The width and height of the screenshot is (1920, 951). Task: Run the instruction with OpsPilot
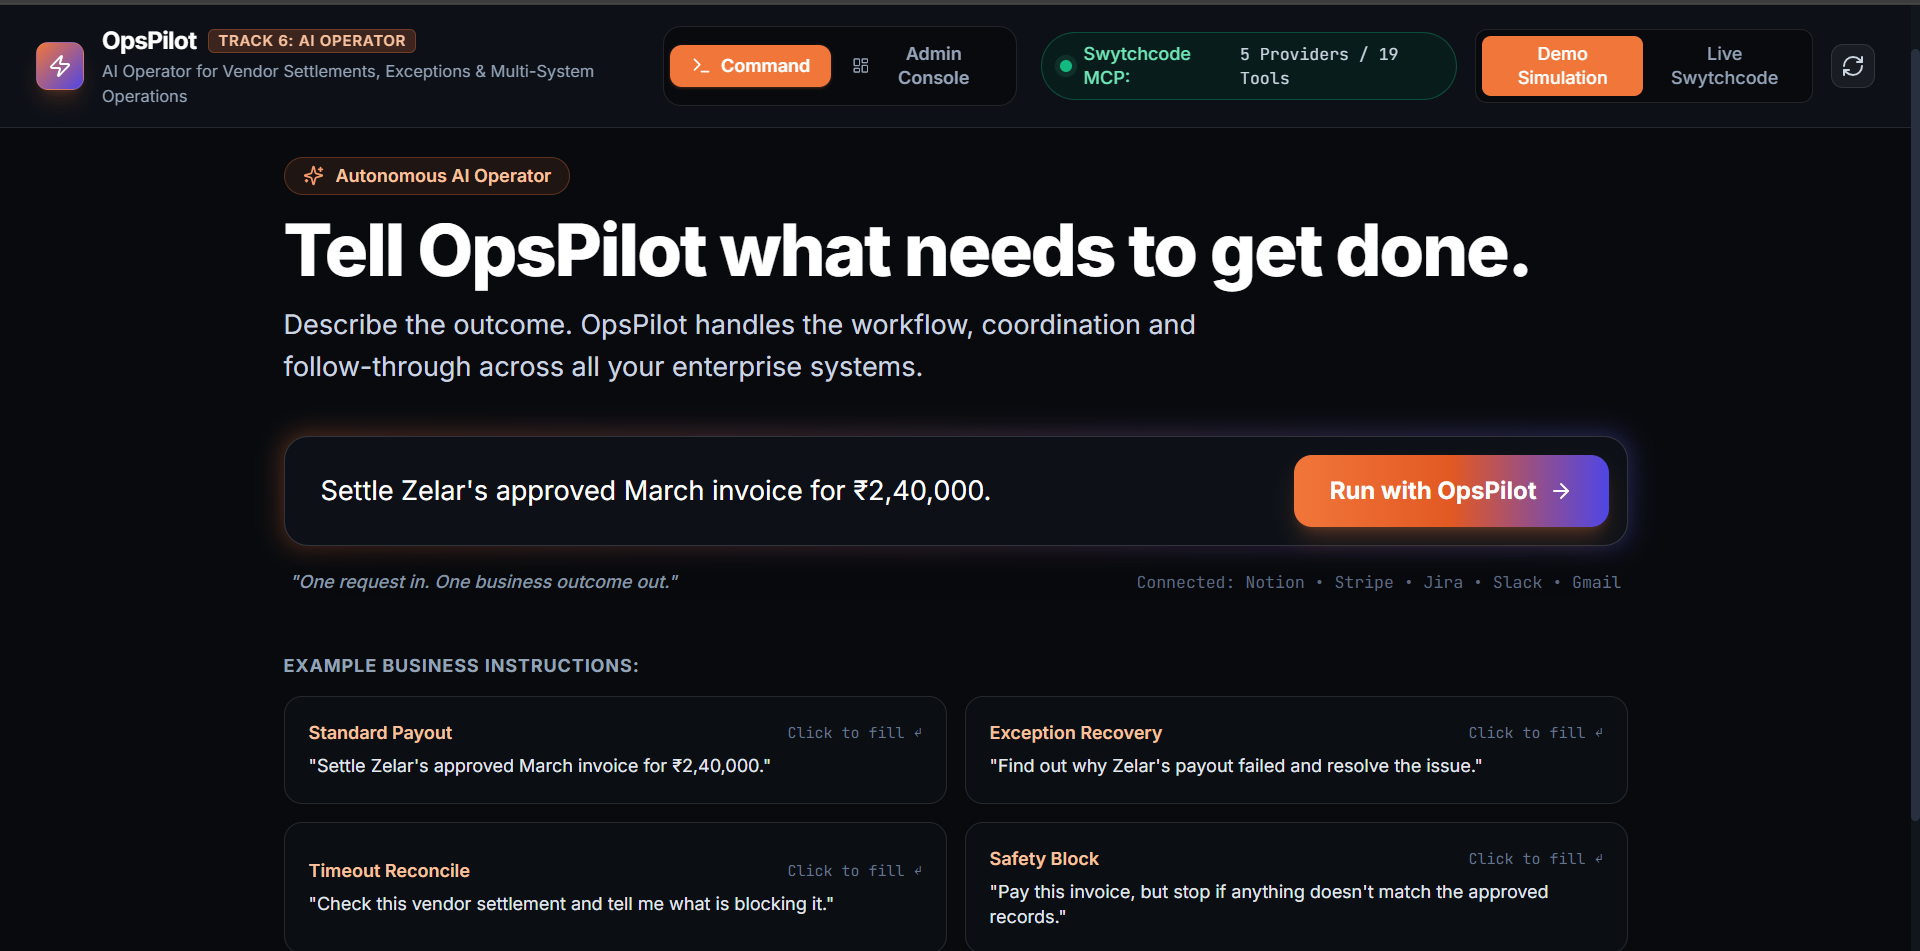(1451, 491)
